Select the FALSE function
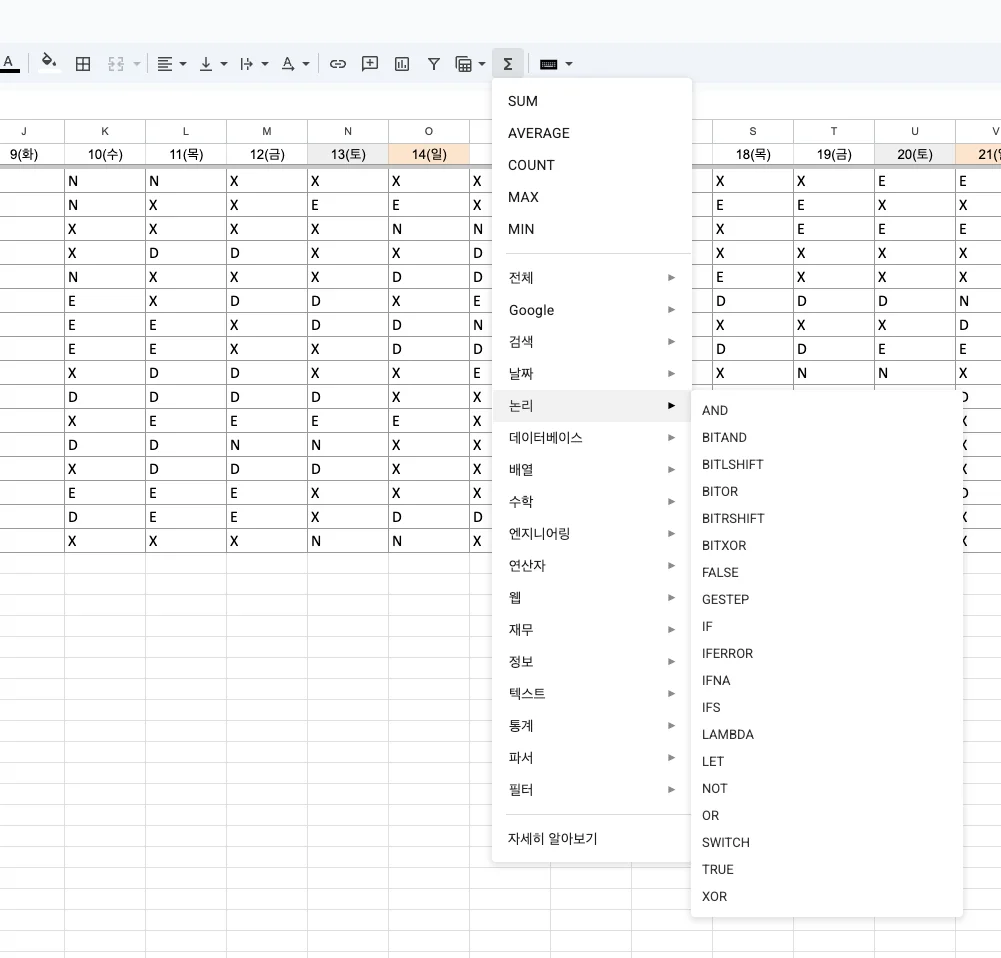The width and height of the screenshot is (1001, 958). click(827, 573)
